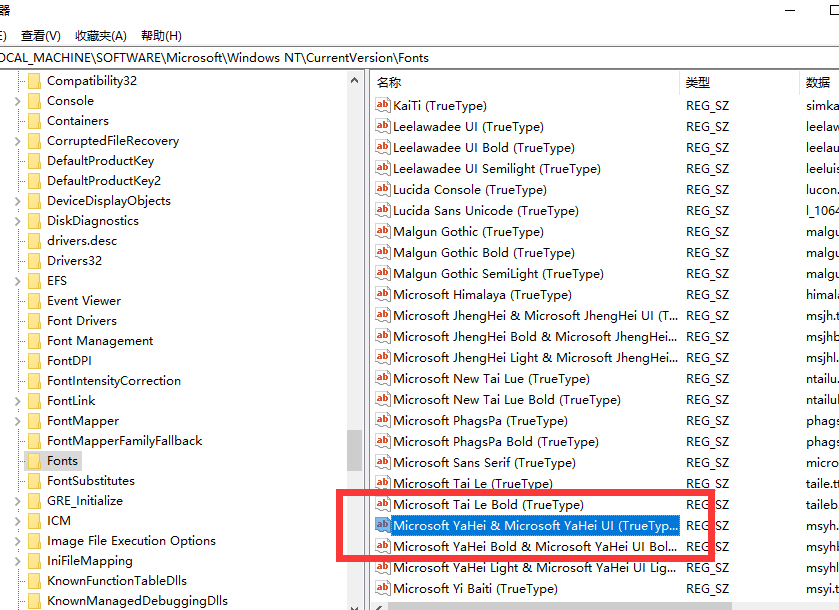Click the Event Viewer folder icon
Viewport: 839px width, 610px height.
36,300
